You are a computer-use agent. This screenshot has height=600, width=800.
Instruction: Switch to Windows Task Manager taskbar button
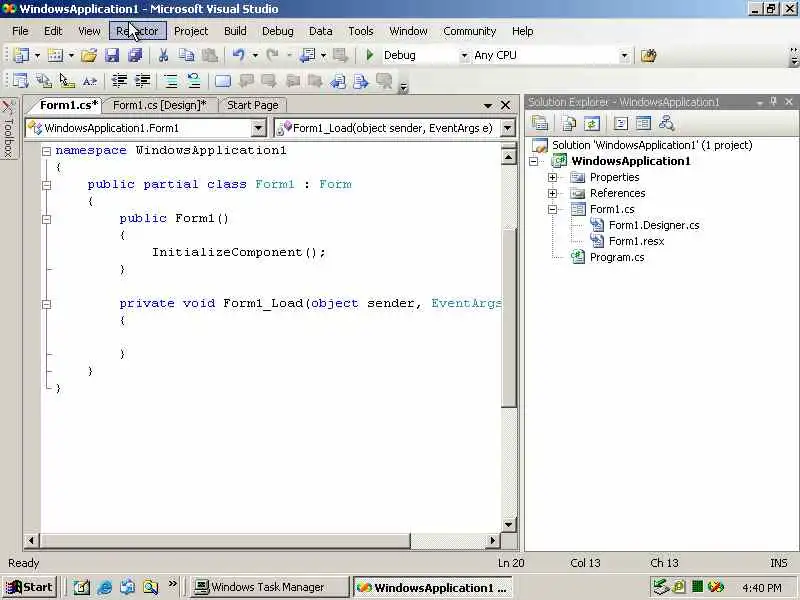click(268, 587)
